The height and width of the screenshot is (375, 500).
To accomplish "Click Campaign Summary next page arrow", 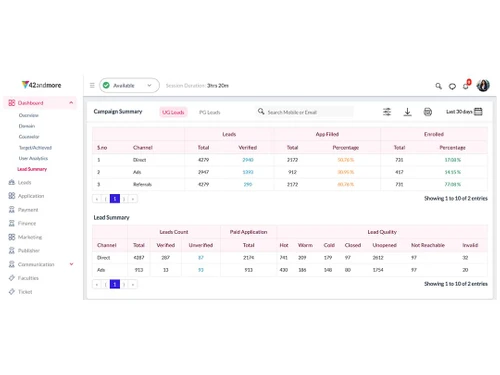I will click(124, 199).
